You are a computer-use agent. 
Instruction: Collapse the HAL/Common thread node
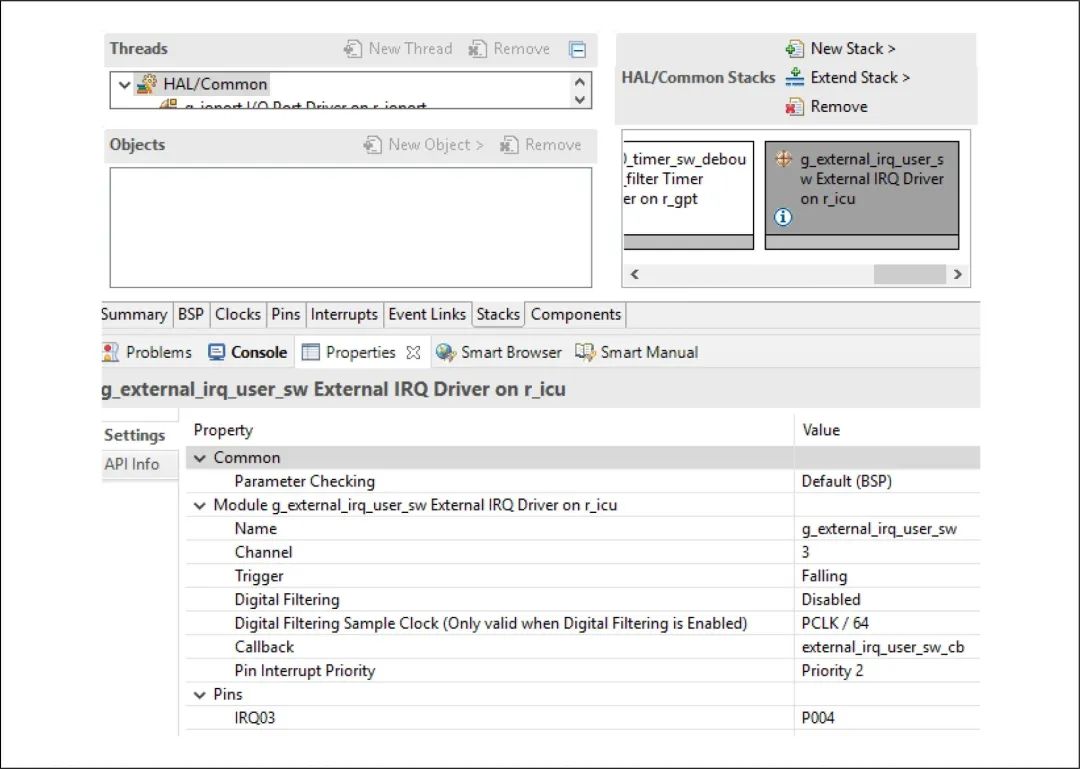coord(125,85)
